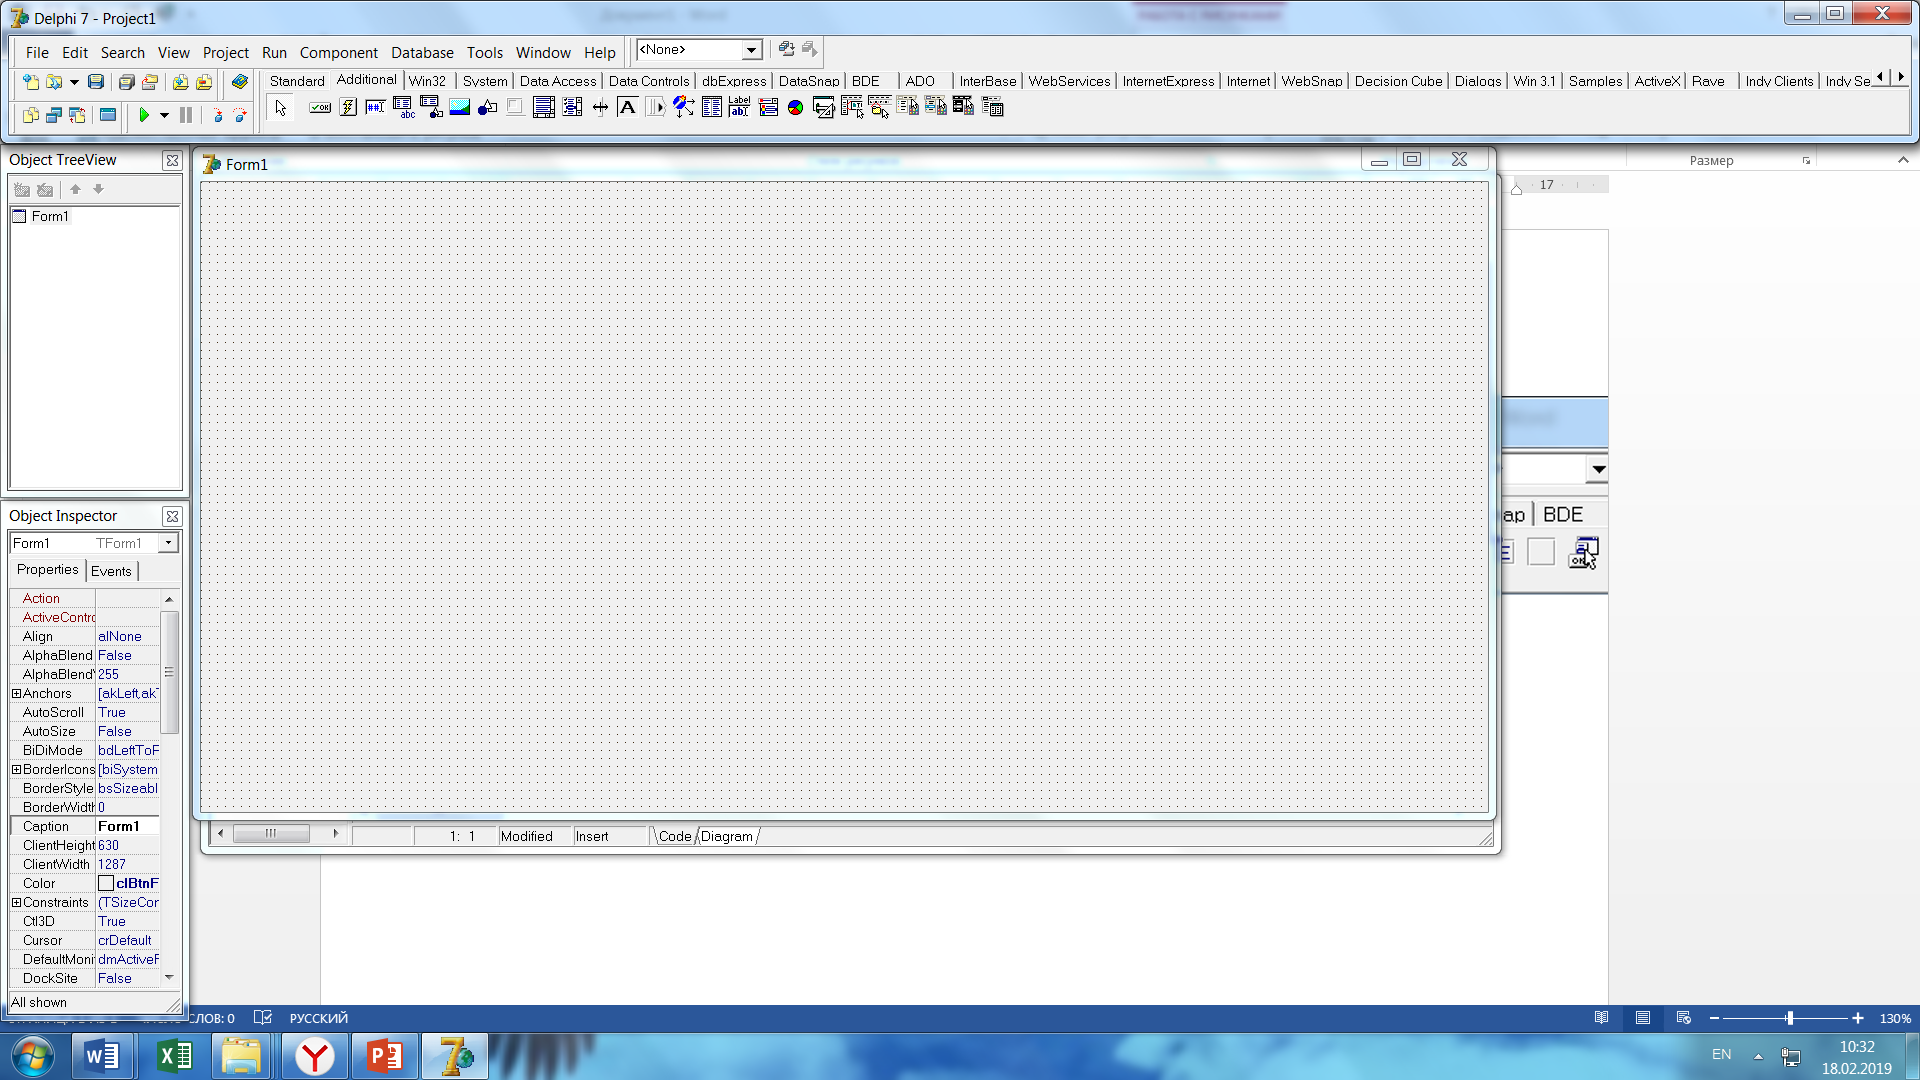Click the View Form icon
The height and width of the screenshot is (1080, 1920).
[x=54, y=115]
